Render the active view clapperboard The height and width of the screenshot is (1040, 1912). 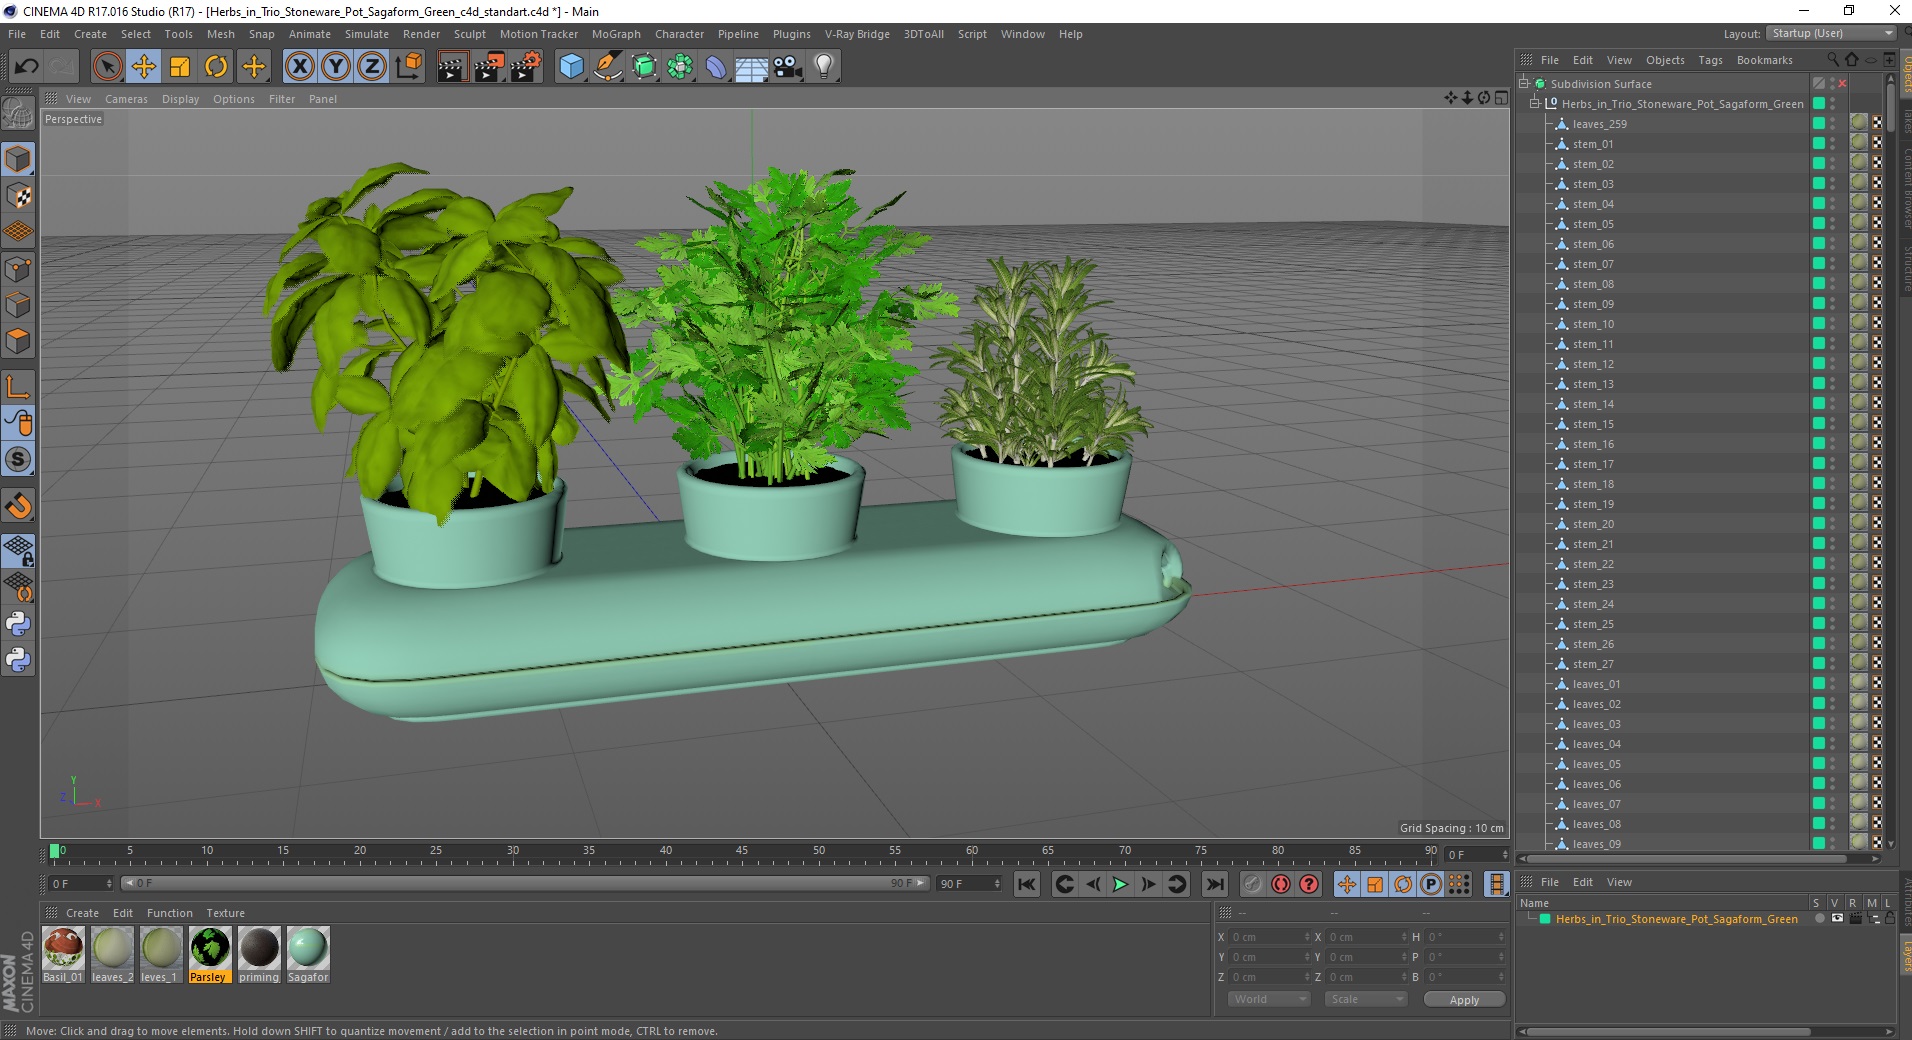pos(452,67)
